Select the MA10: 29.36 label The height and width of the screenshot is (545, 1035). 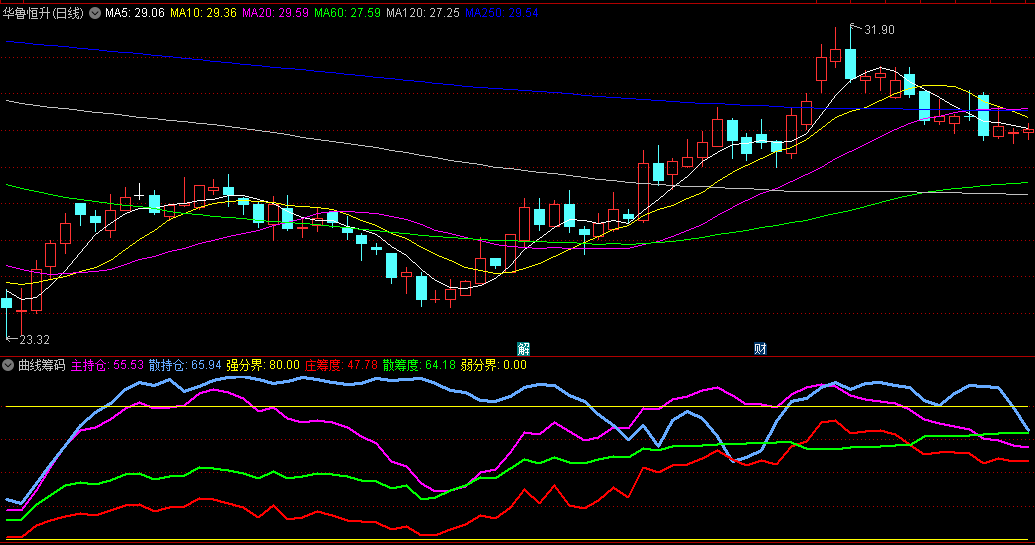click(x=203, y=13)
